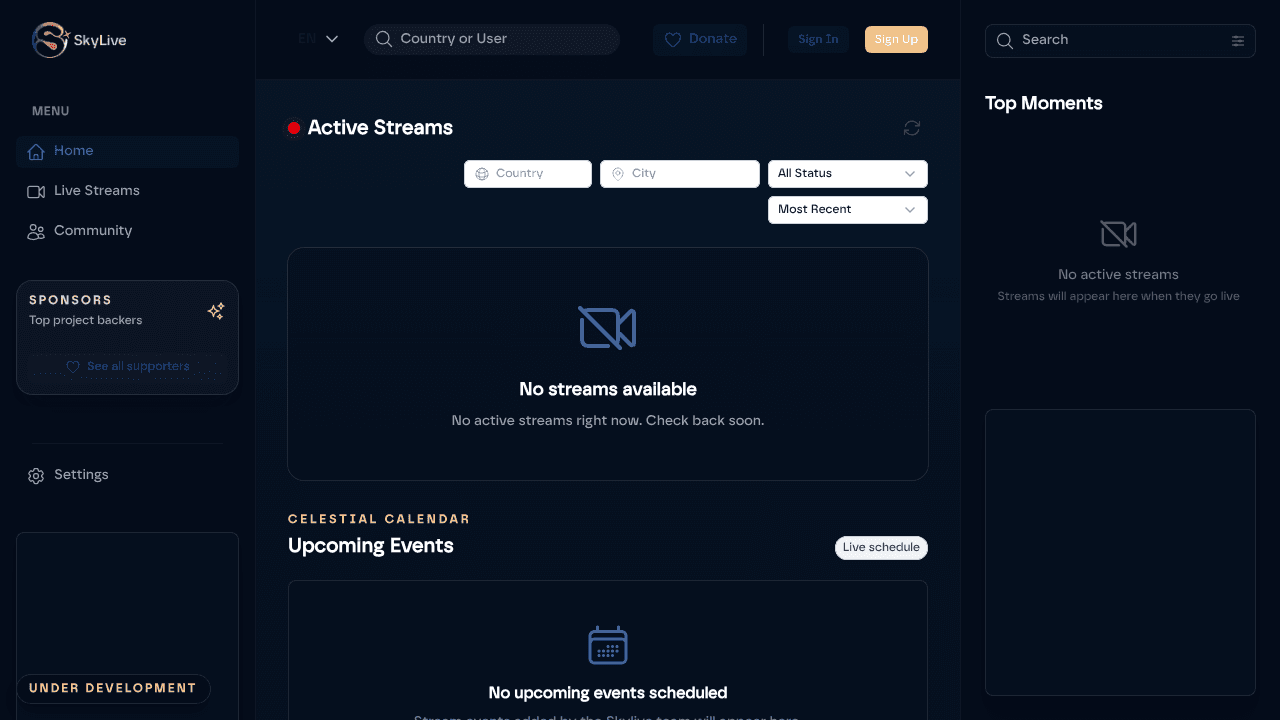Click the CELESTIAL CALENDAR label

click(x=379, y=519)
